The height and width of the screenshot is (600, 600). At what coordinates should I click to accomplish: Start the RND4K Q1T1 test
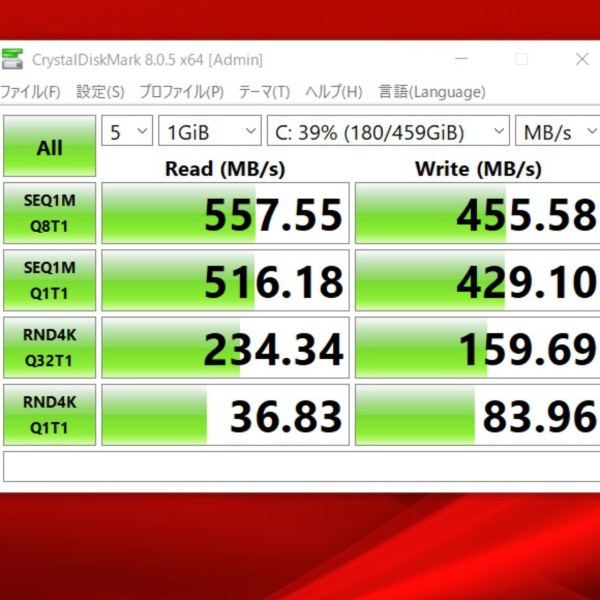coord(49,415)
